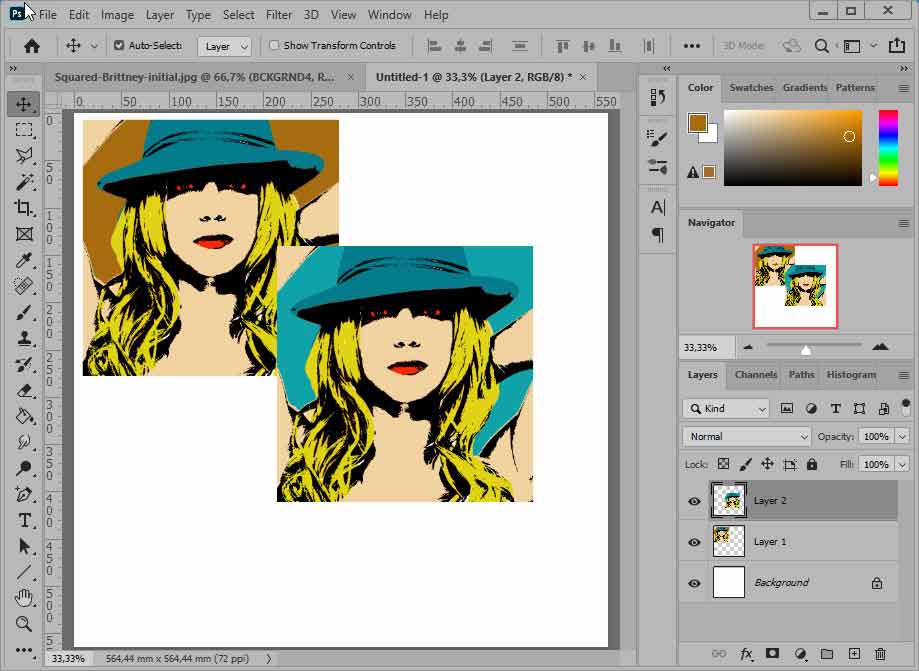
Task: Switch to the Swatches tab
Action: [751, 87]
